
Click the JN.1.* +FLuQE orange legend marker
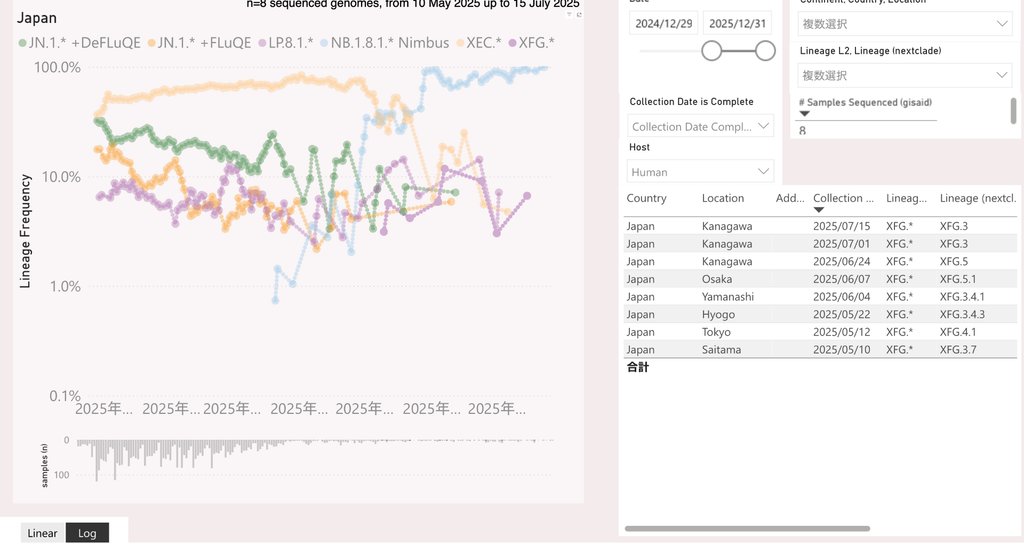[x=152, y=43]
